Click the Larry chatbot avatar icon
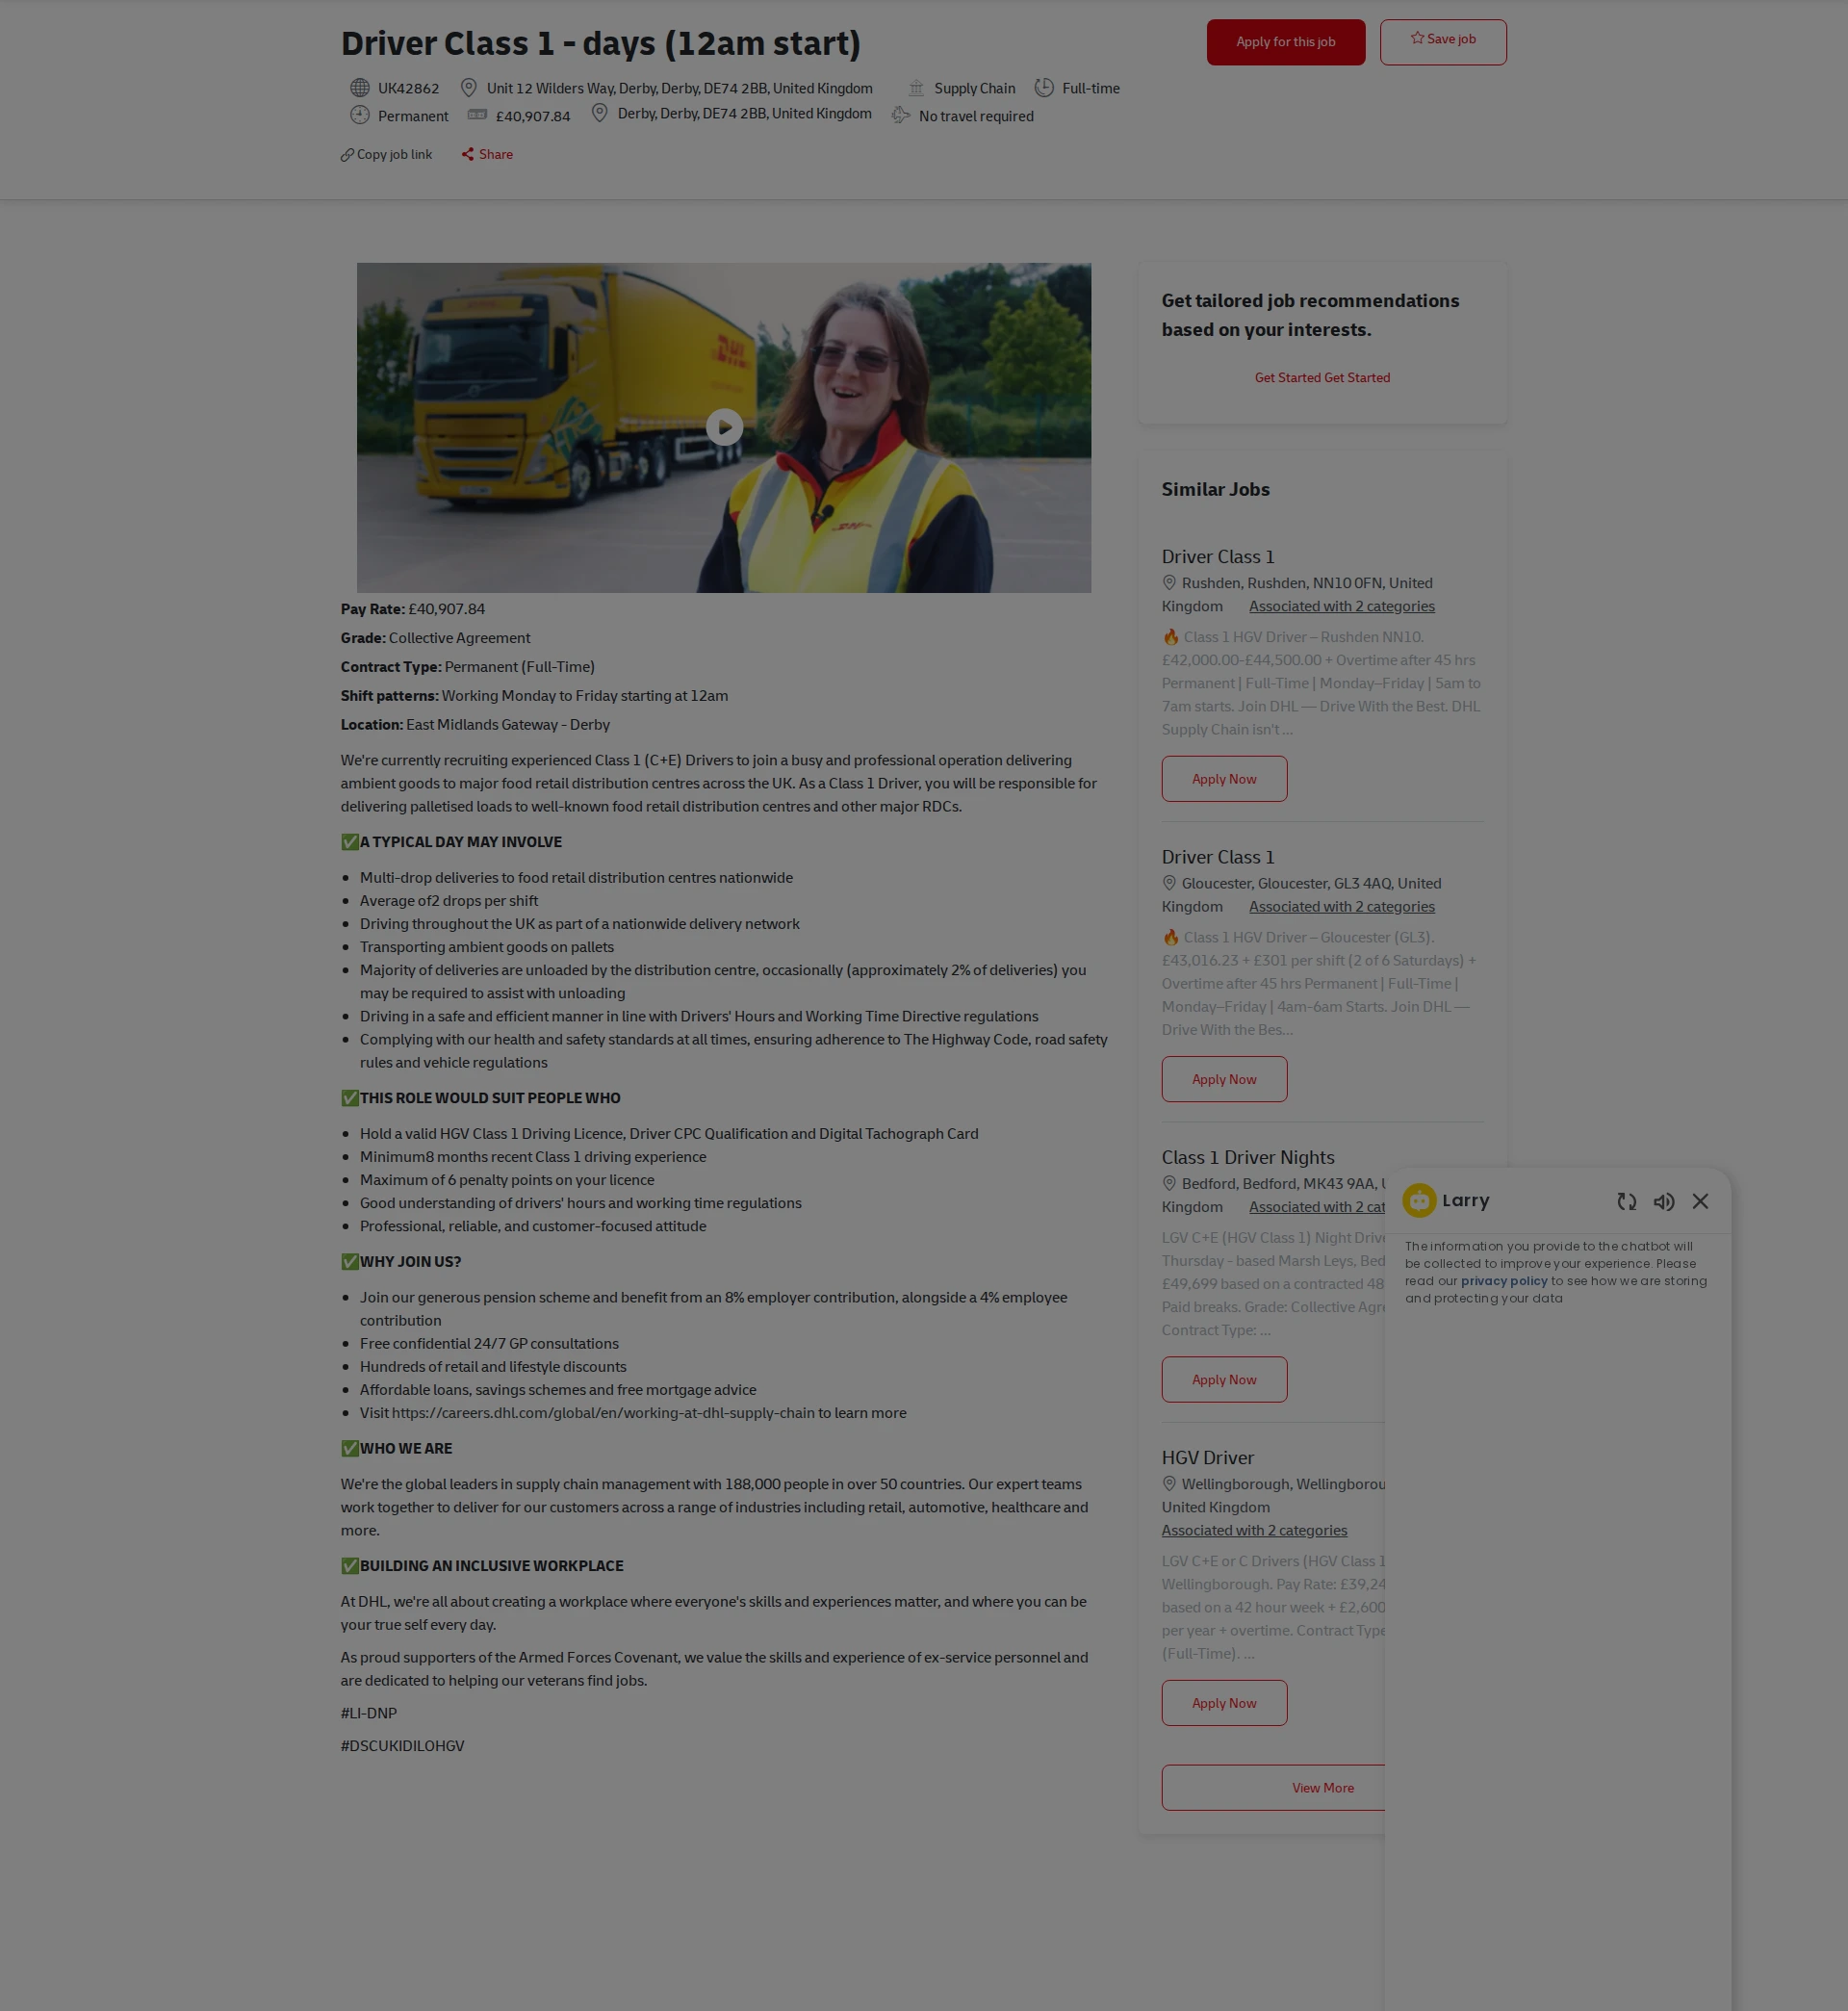1848x2011 pixels. click(1418, 1201)
